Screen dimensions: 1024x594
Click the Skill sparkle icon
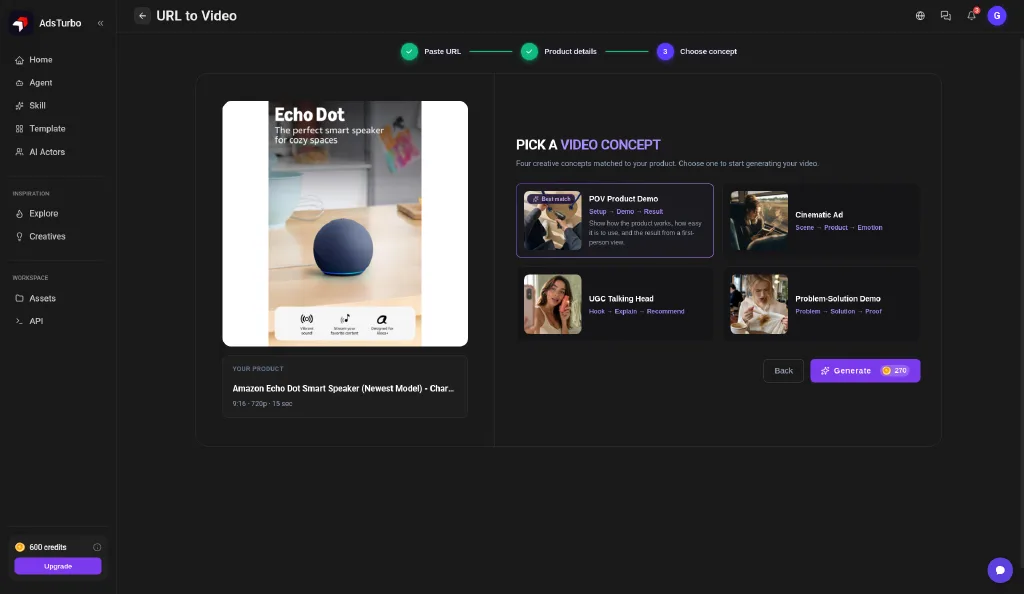coord(20,106)
